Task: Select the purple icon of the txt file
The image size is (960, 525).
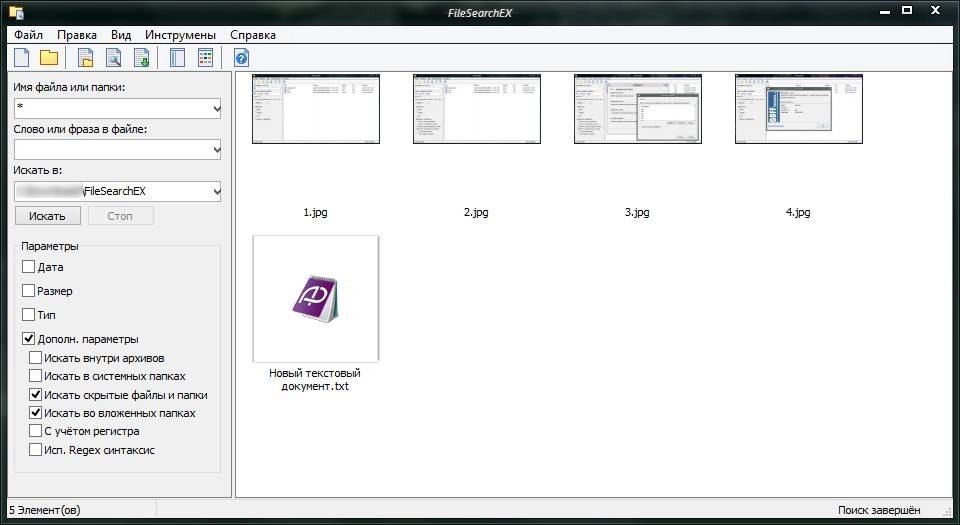Action: tap(315, 299)
